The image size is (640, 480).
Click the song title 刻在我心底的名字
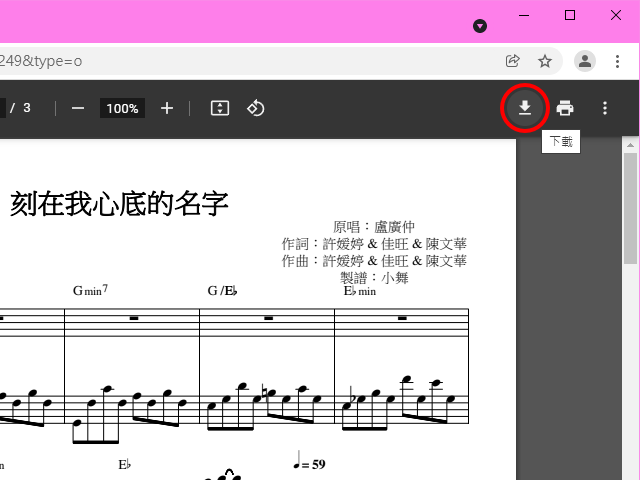(x=119, y=204)
